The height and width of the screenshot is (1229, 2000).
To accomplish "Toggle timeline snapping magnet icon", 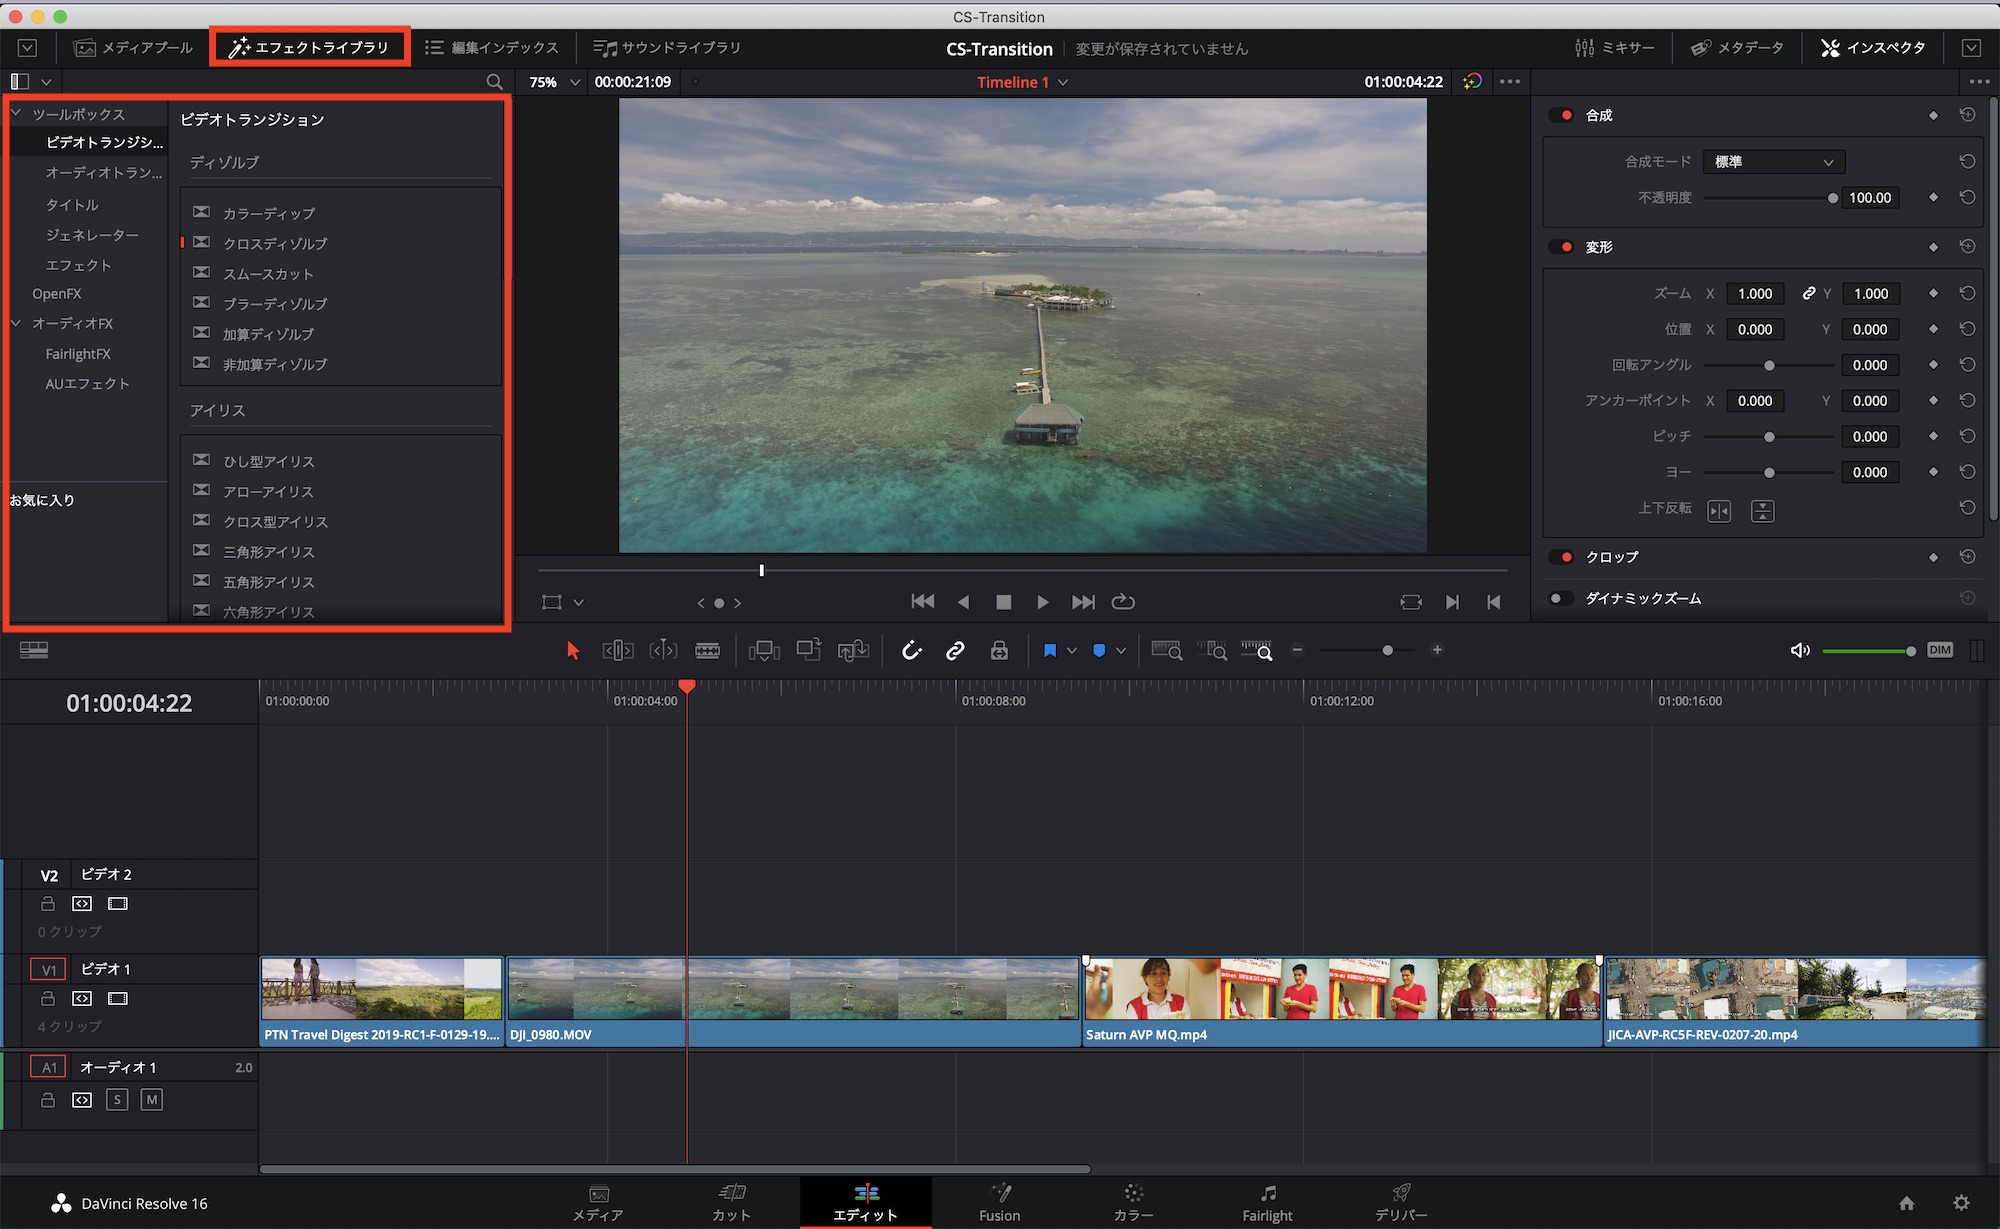I will [911, 651].
